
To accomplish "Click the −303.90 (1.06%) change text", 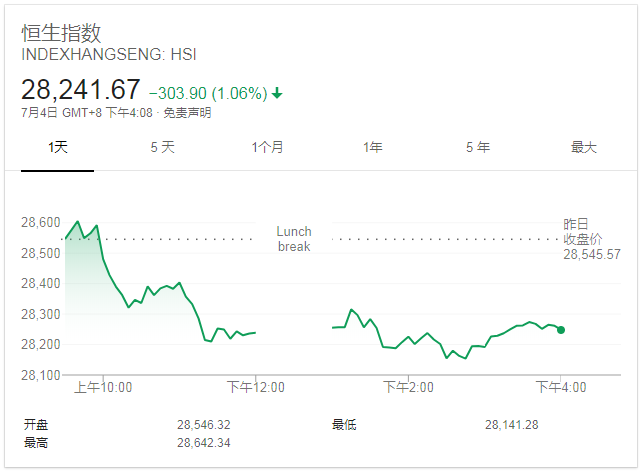I will pos(208,93).
